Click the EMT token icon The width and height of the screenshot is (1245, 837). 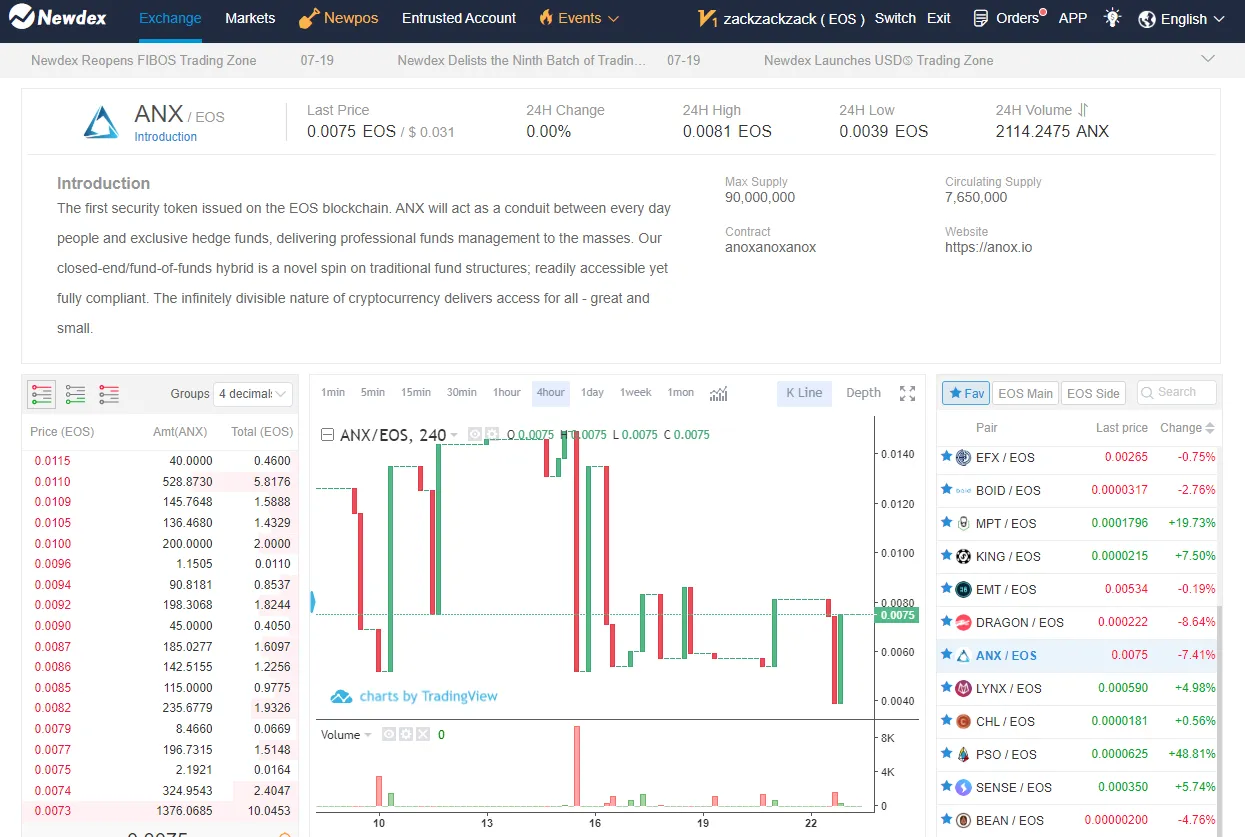[x=964, y=589]
